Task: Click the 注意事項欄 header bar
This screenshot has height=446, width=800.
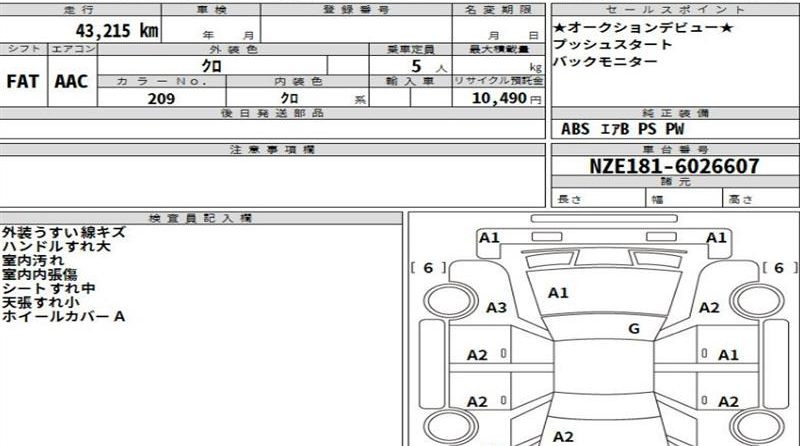Action: click(272, 150)
